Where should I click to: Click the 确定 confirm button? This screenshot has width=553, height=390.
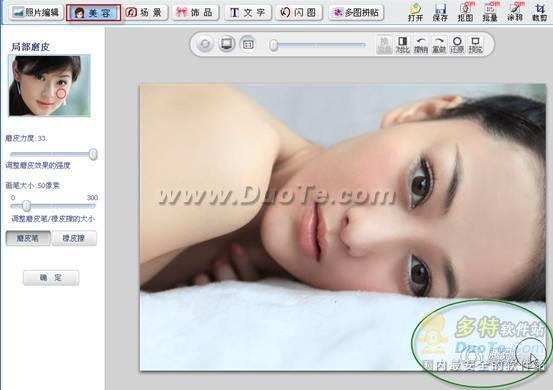(x=51, y=278)
